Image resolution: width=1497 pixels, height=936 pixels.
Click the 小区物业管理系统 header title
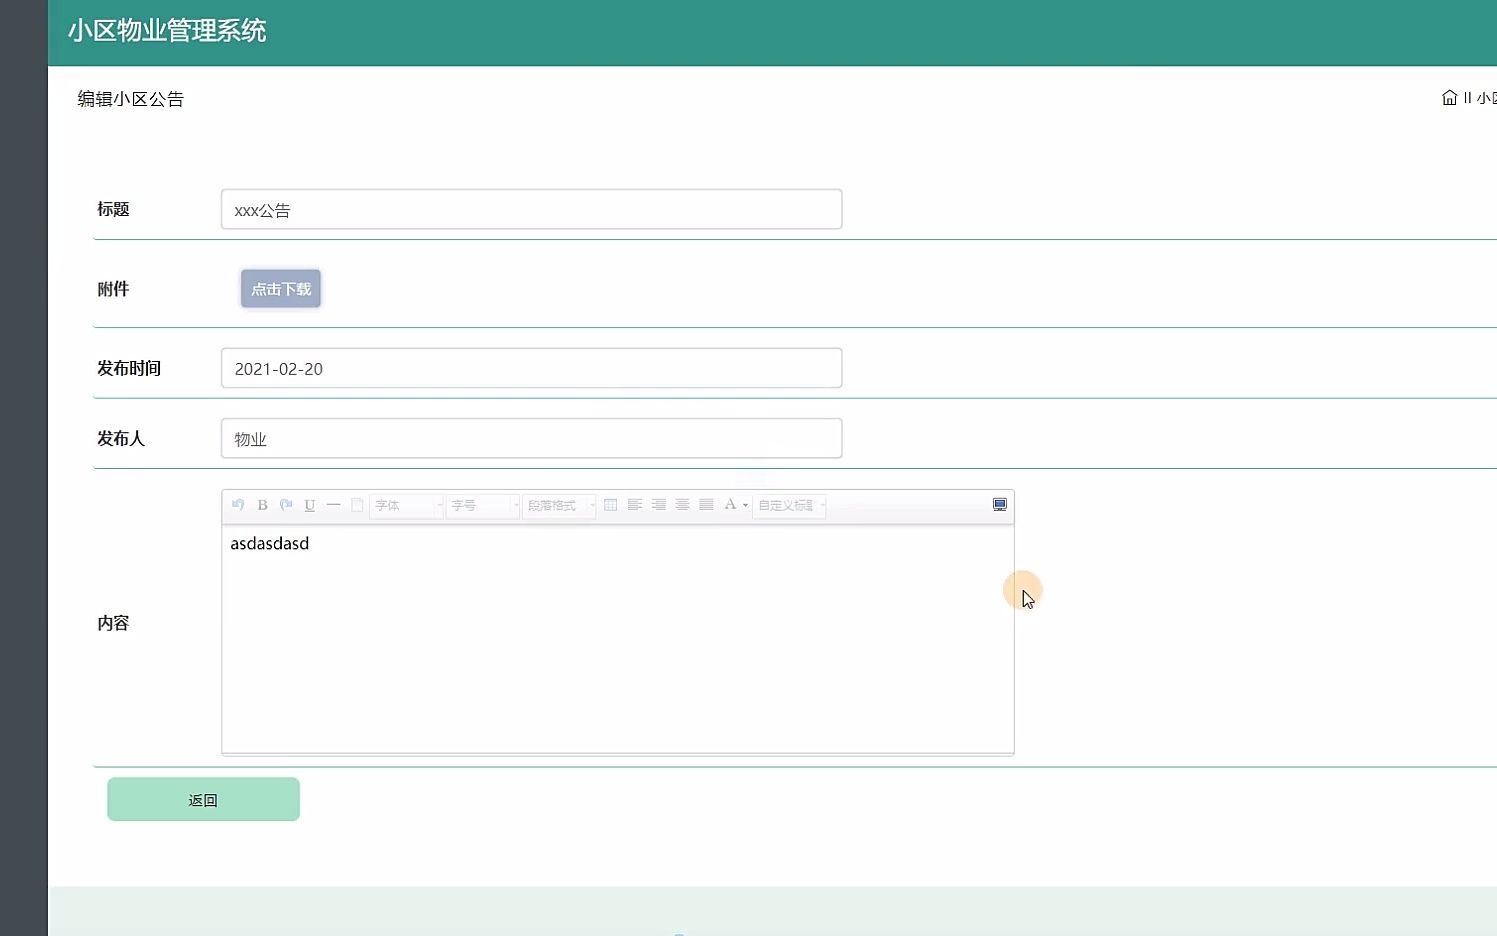(x=167, y=31)
